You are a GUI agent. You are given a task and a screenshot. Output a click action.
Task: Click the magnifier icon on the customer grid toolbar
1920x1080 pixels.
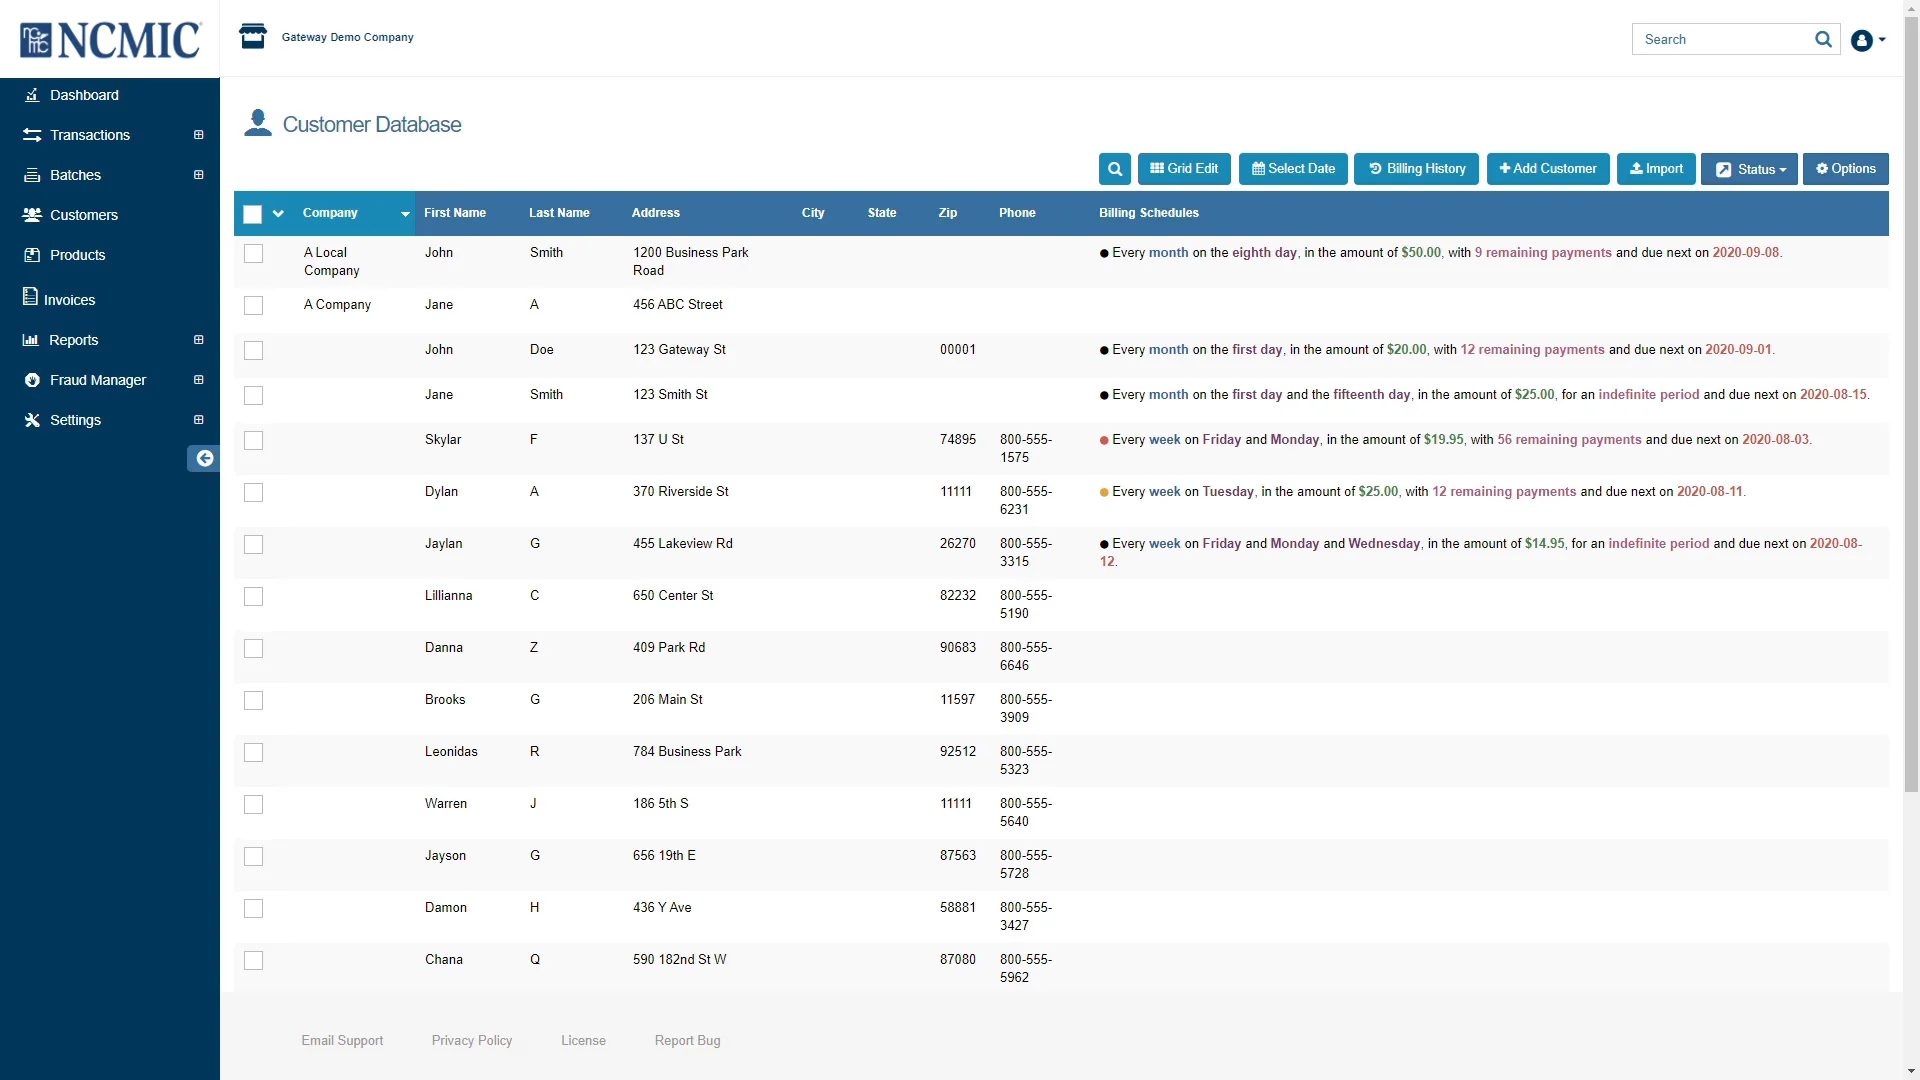click(x=1114, y=169)
